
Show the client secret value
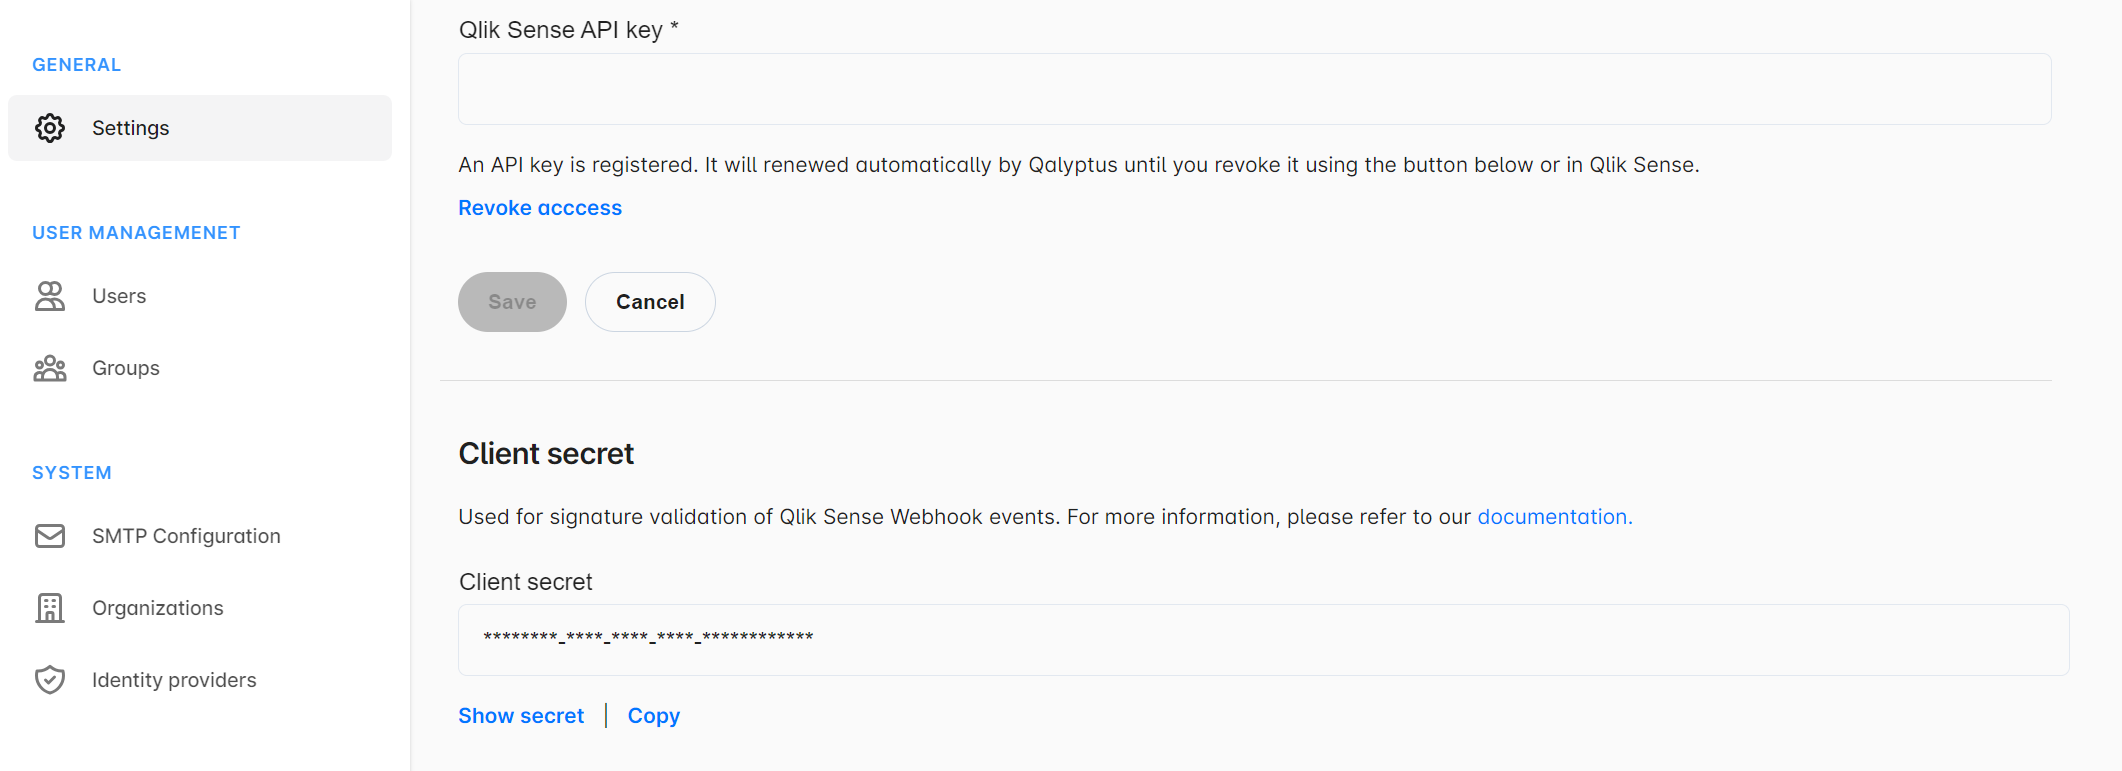[520, 715]
